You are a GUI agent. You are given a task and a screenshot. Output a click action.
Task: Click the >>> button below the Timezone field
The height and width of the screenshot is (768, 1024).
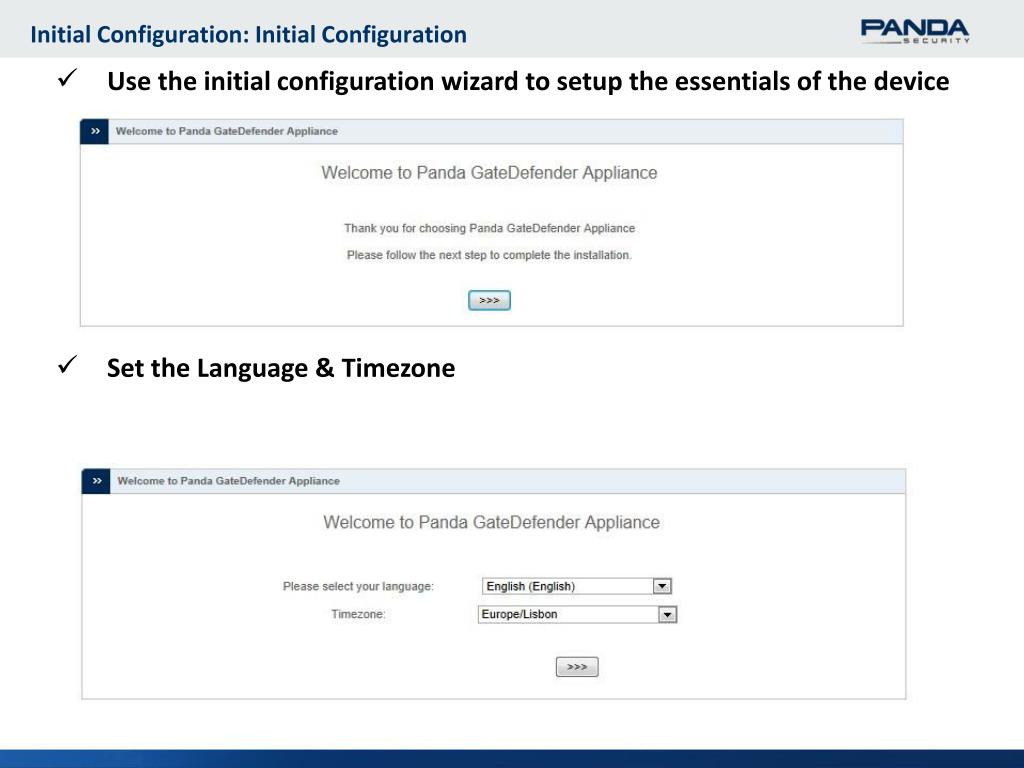pyautogui.click(x=577, y=667)
